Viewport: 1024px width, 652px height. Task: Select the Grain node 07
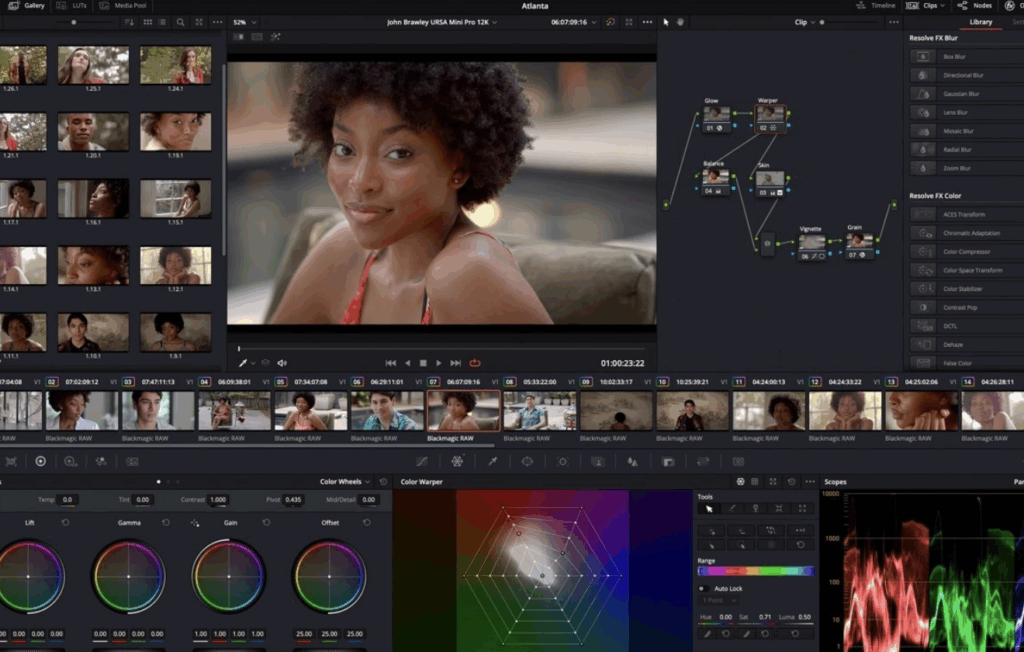tap(859, 245)
